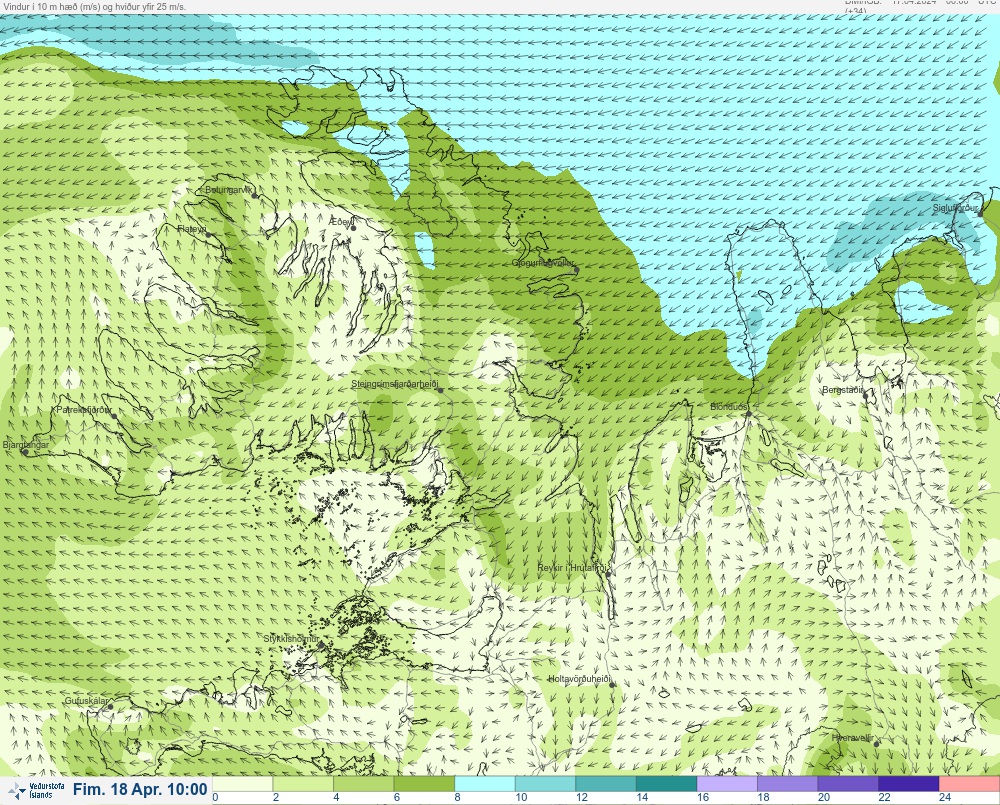Click the 10–12 m/s turquoise legend swatch
Viewport: 1000px width, 805px height.
(545, 783)
